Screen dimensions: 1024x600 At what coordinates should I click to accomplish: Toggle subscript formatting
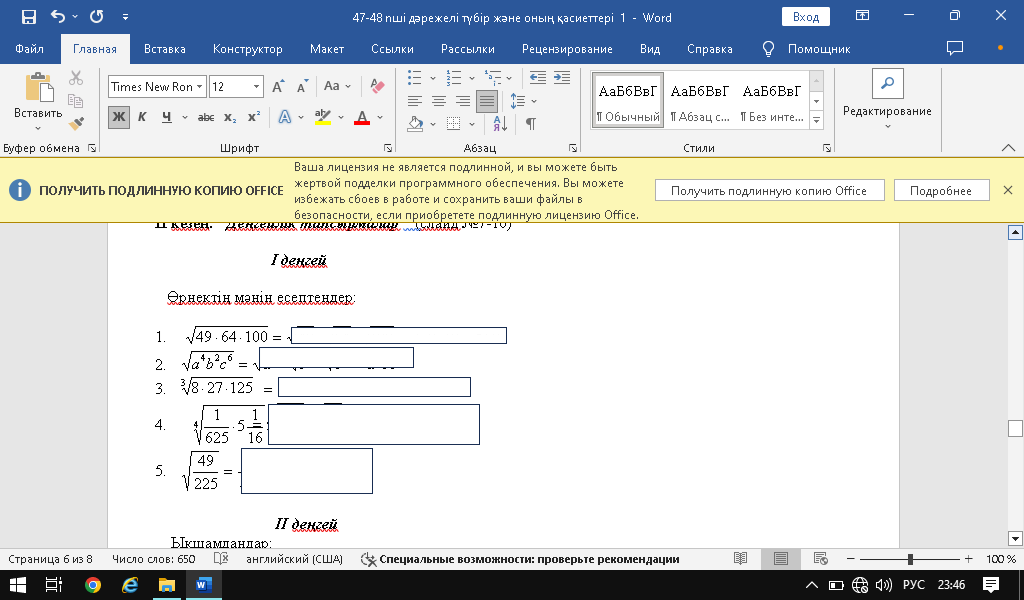pos(230,118)
